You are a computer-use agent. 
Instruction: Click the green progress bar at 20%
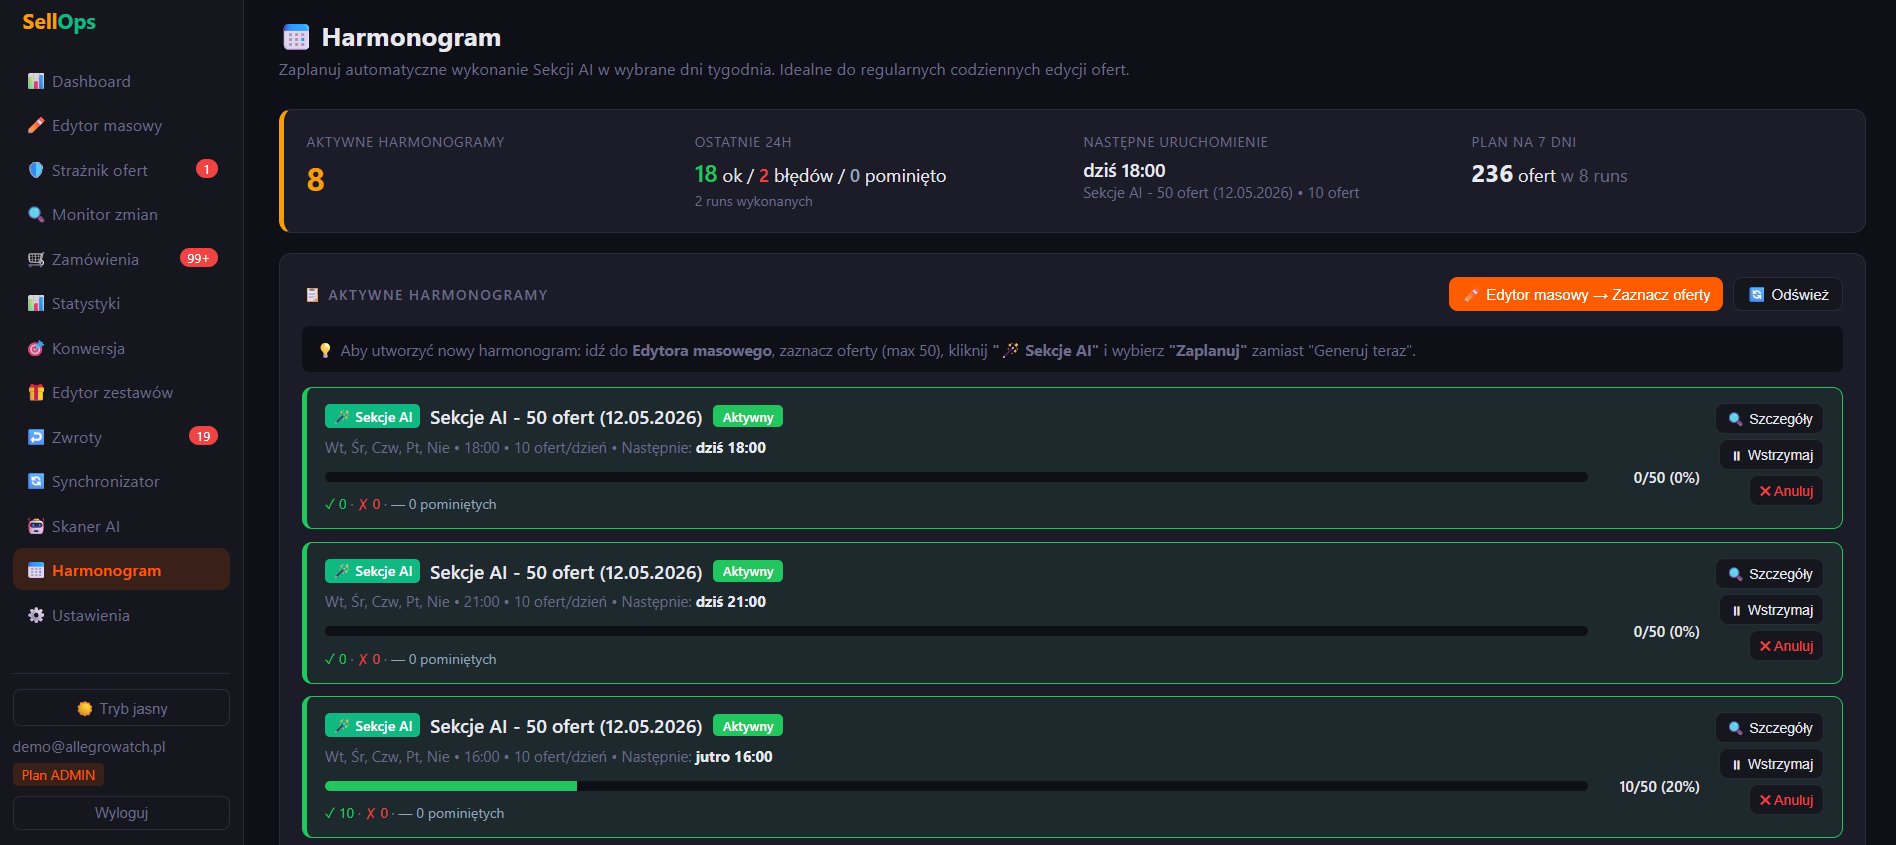point(451,786)
